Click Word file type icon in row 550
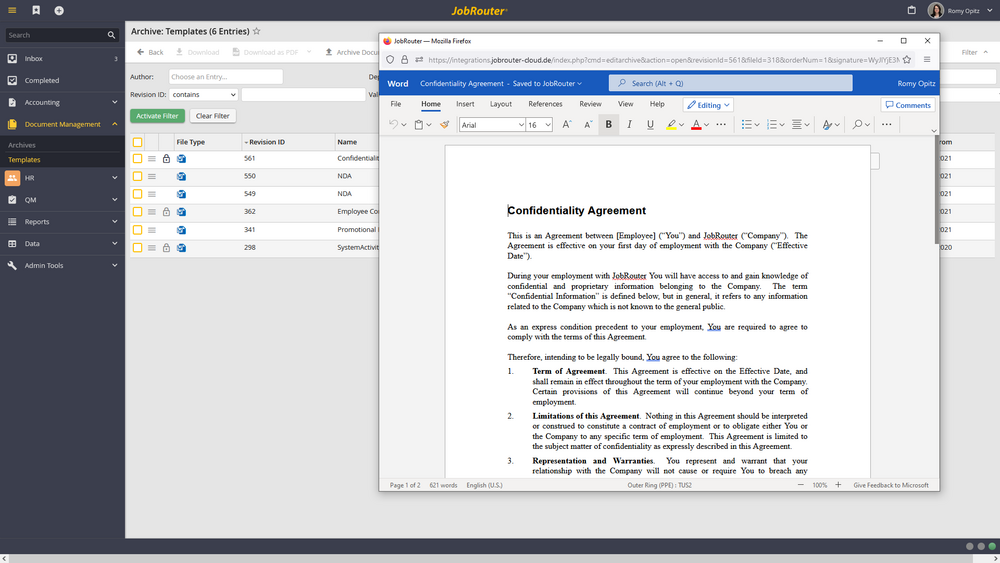The height and width of the screenshot is (563, 1000). pos(181,176)
